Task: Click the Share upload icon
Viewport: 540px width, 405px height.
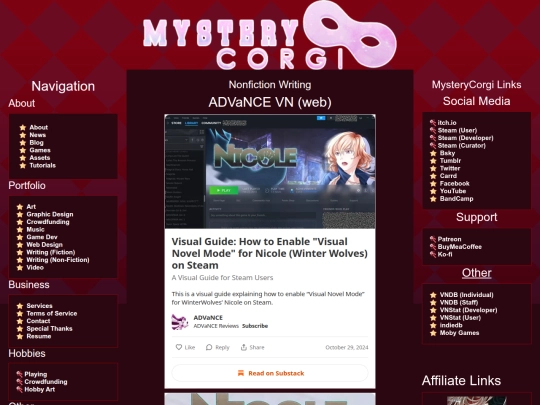Action: 244,347
